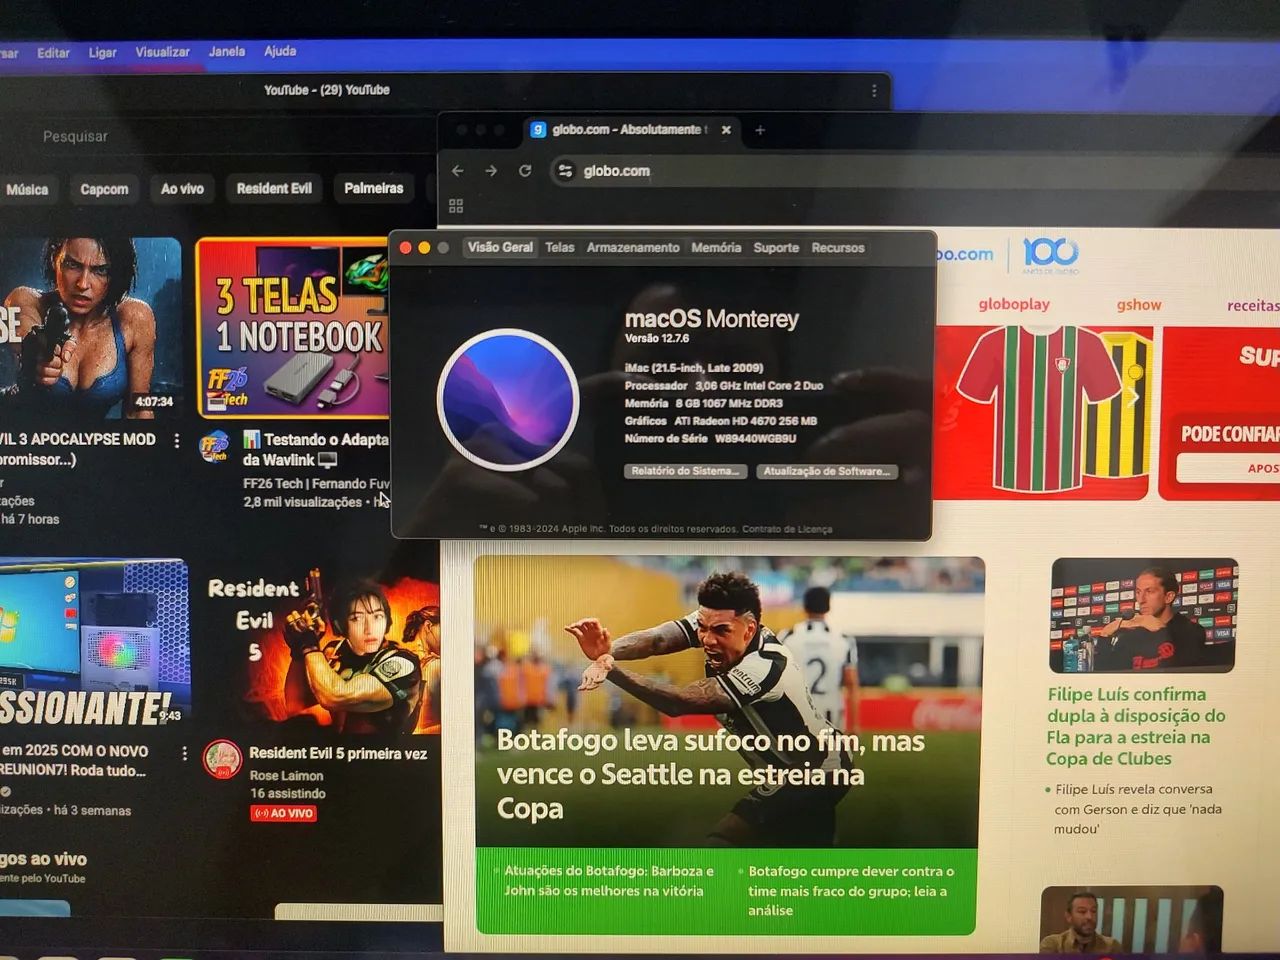Click the globo.com address bar text

[617, 171]
